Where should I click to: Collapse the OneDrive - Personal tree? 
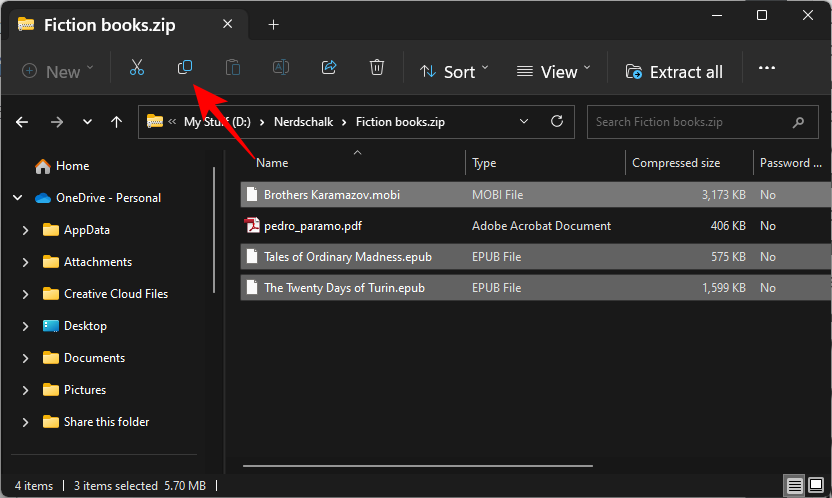pyautogui.click(x=17, y=198)
